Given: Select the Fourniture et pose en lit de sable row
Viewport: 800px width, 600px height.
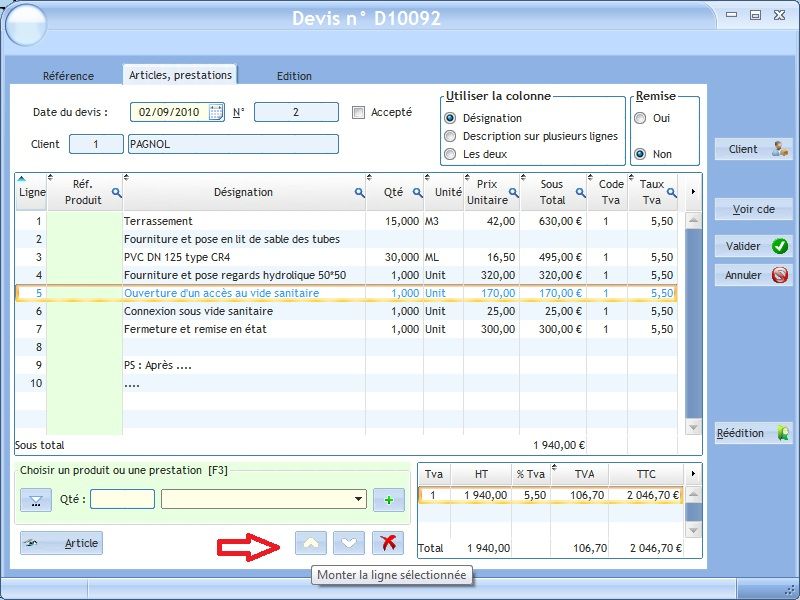Looking at the screenshot, I should click(347, 239).
